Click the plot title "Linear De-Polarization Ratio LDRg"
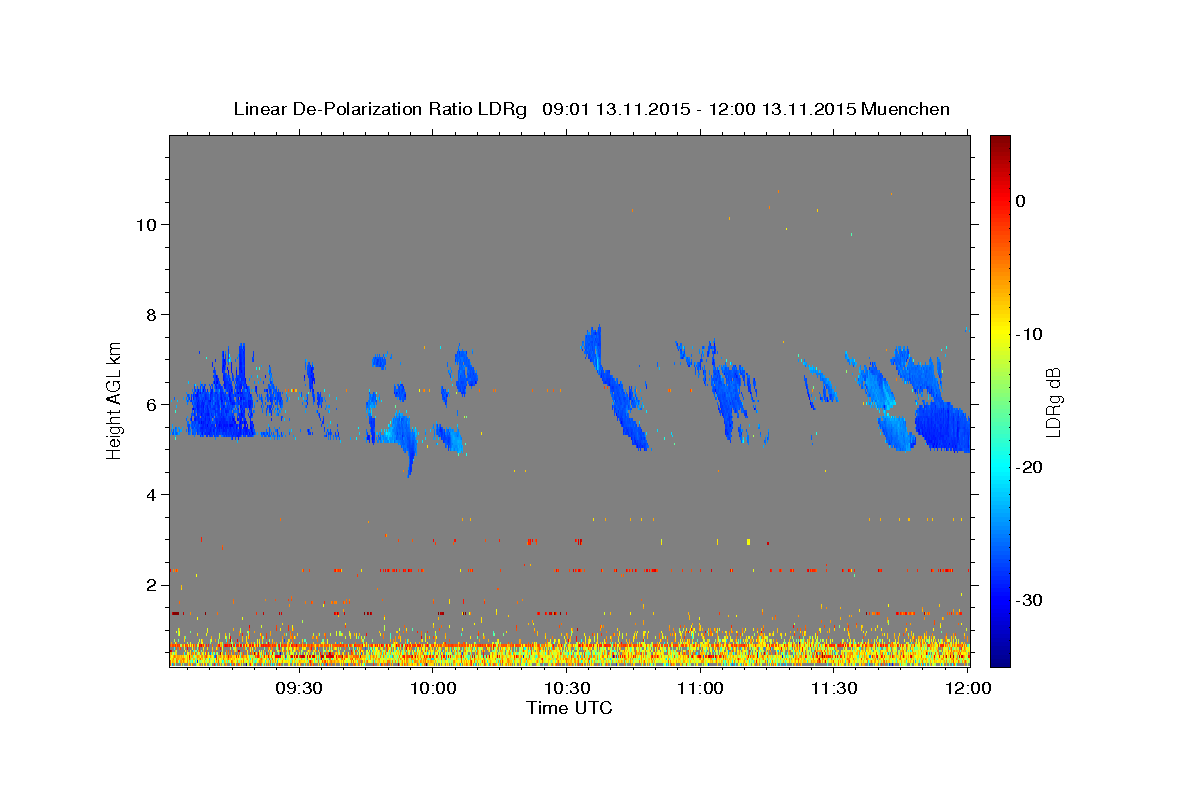 [380, 109]
